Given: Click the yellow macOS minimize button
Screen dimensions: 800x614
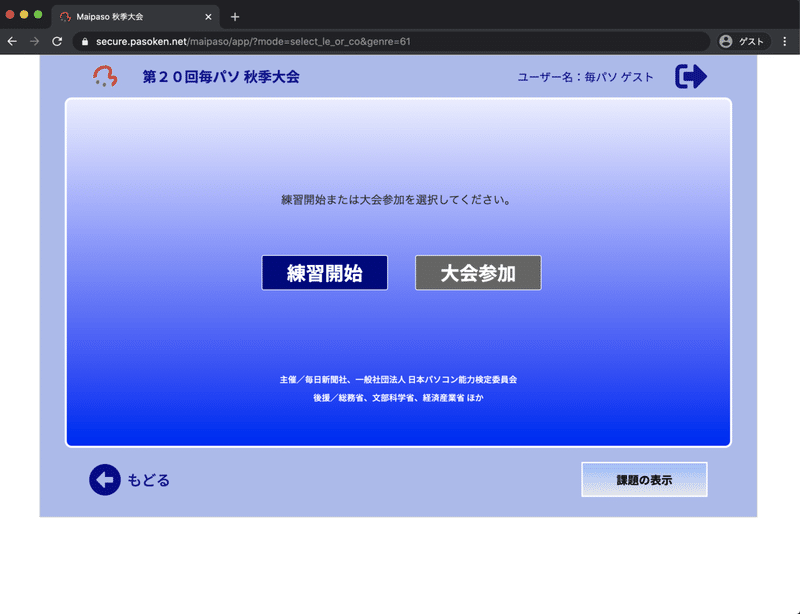Looking at the screenshot, I should coord(24,15).
